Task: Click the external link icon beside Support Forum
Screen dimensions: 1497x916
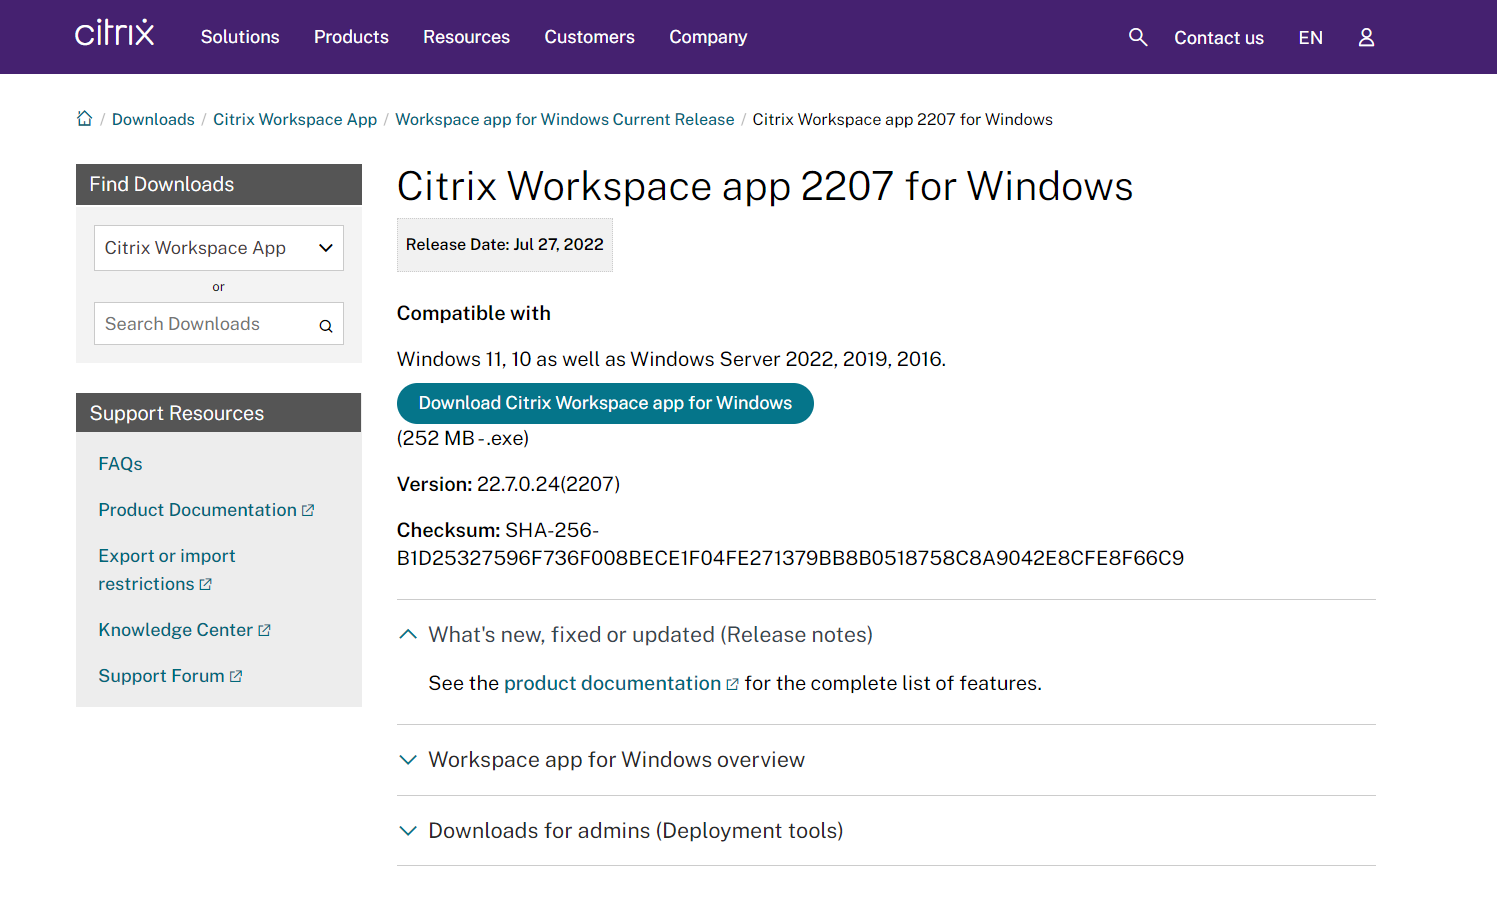Action: pyautogui.click(x=236, y=675)
